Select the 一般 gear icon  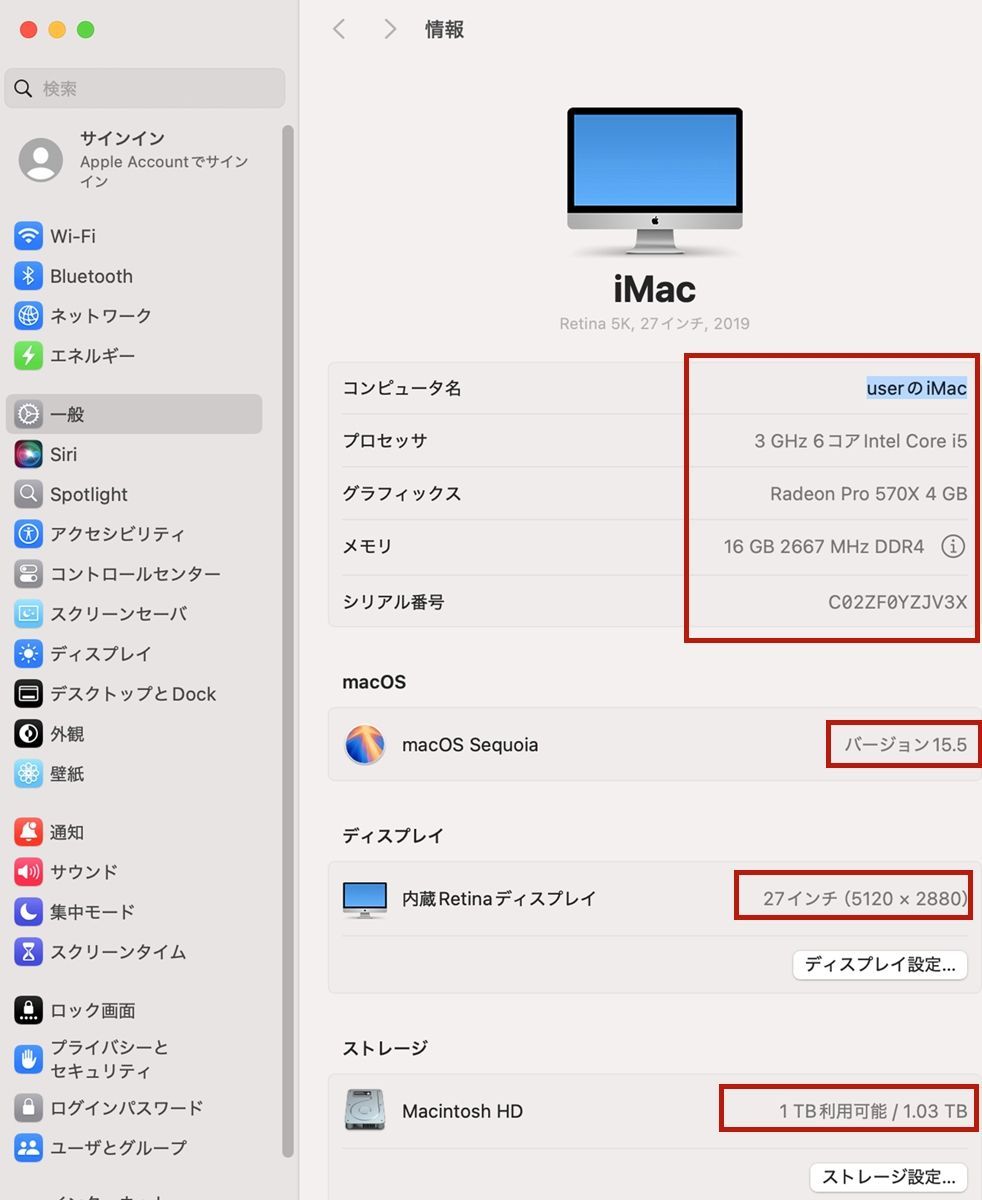[x=28, y=414]
